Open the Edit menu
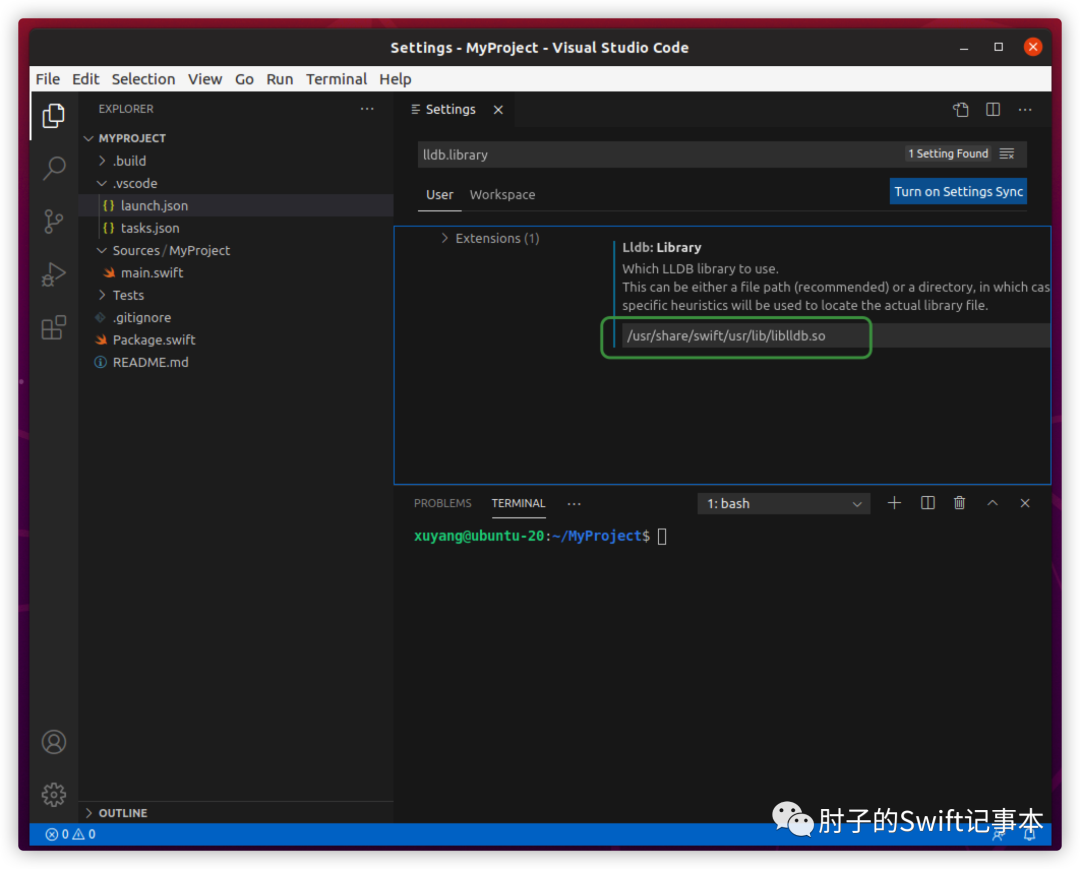This screenshot has width=1080, height=869. coord(85,79)
